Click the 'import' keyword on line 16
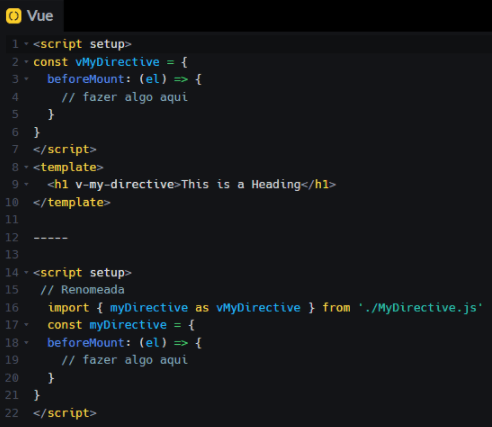The image size is (492, 427). pos(69,308)
